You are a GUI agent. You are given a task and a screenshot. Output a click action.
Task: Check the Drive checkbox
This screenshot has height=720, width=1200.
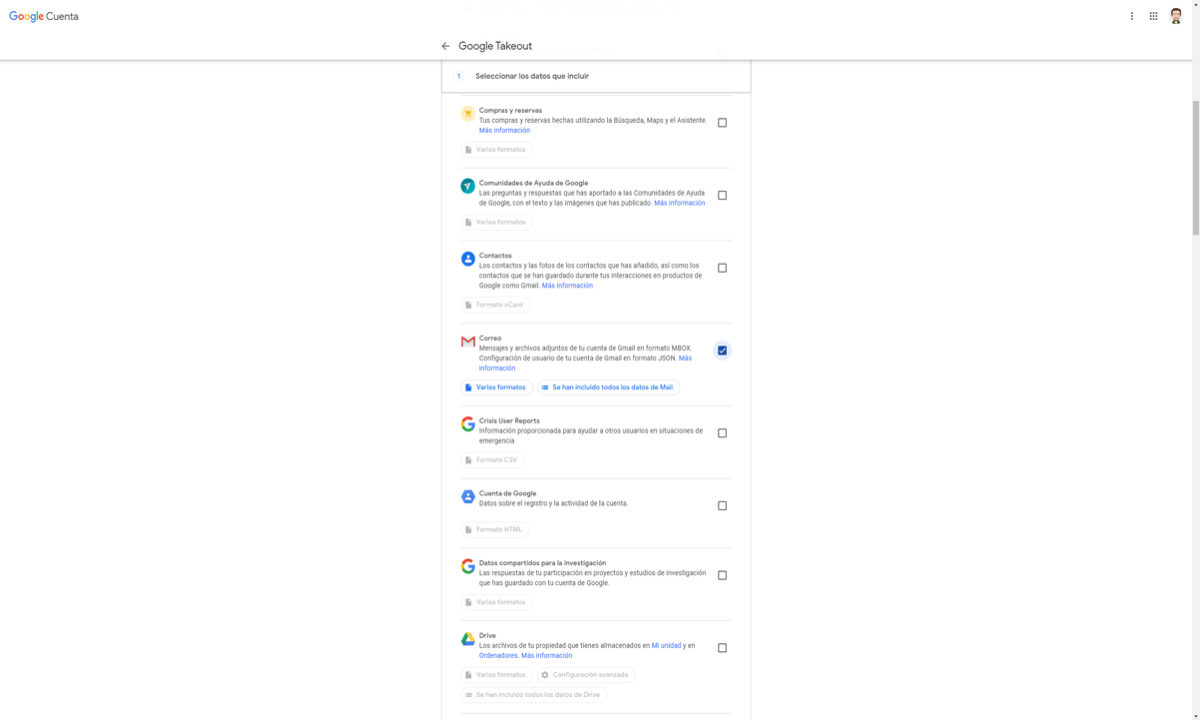(x=722, y=648)
